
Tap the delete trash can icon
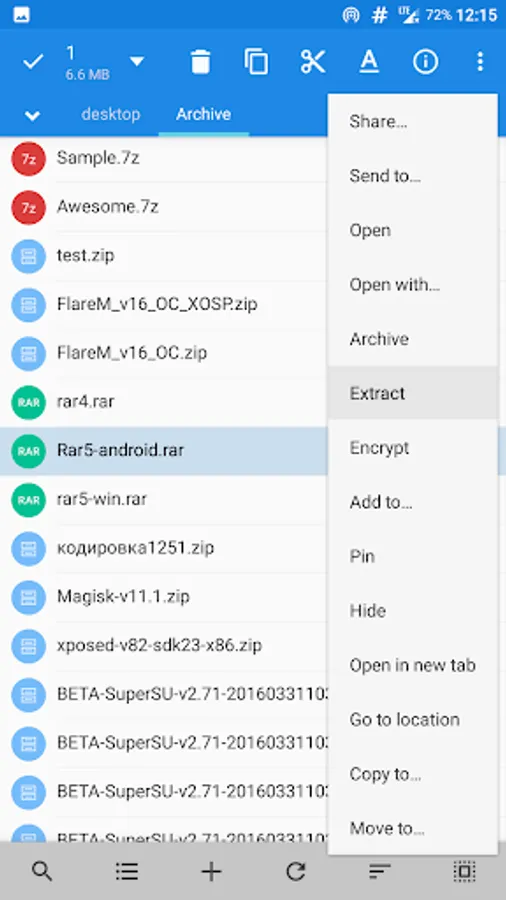tap(200, 61)
